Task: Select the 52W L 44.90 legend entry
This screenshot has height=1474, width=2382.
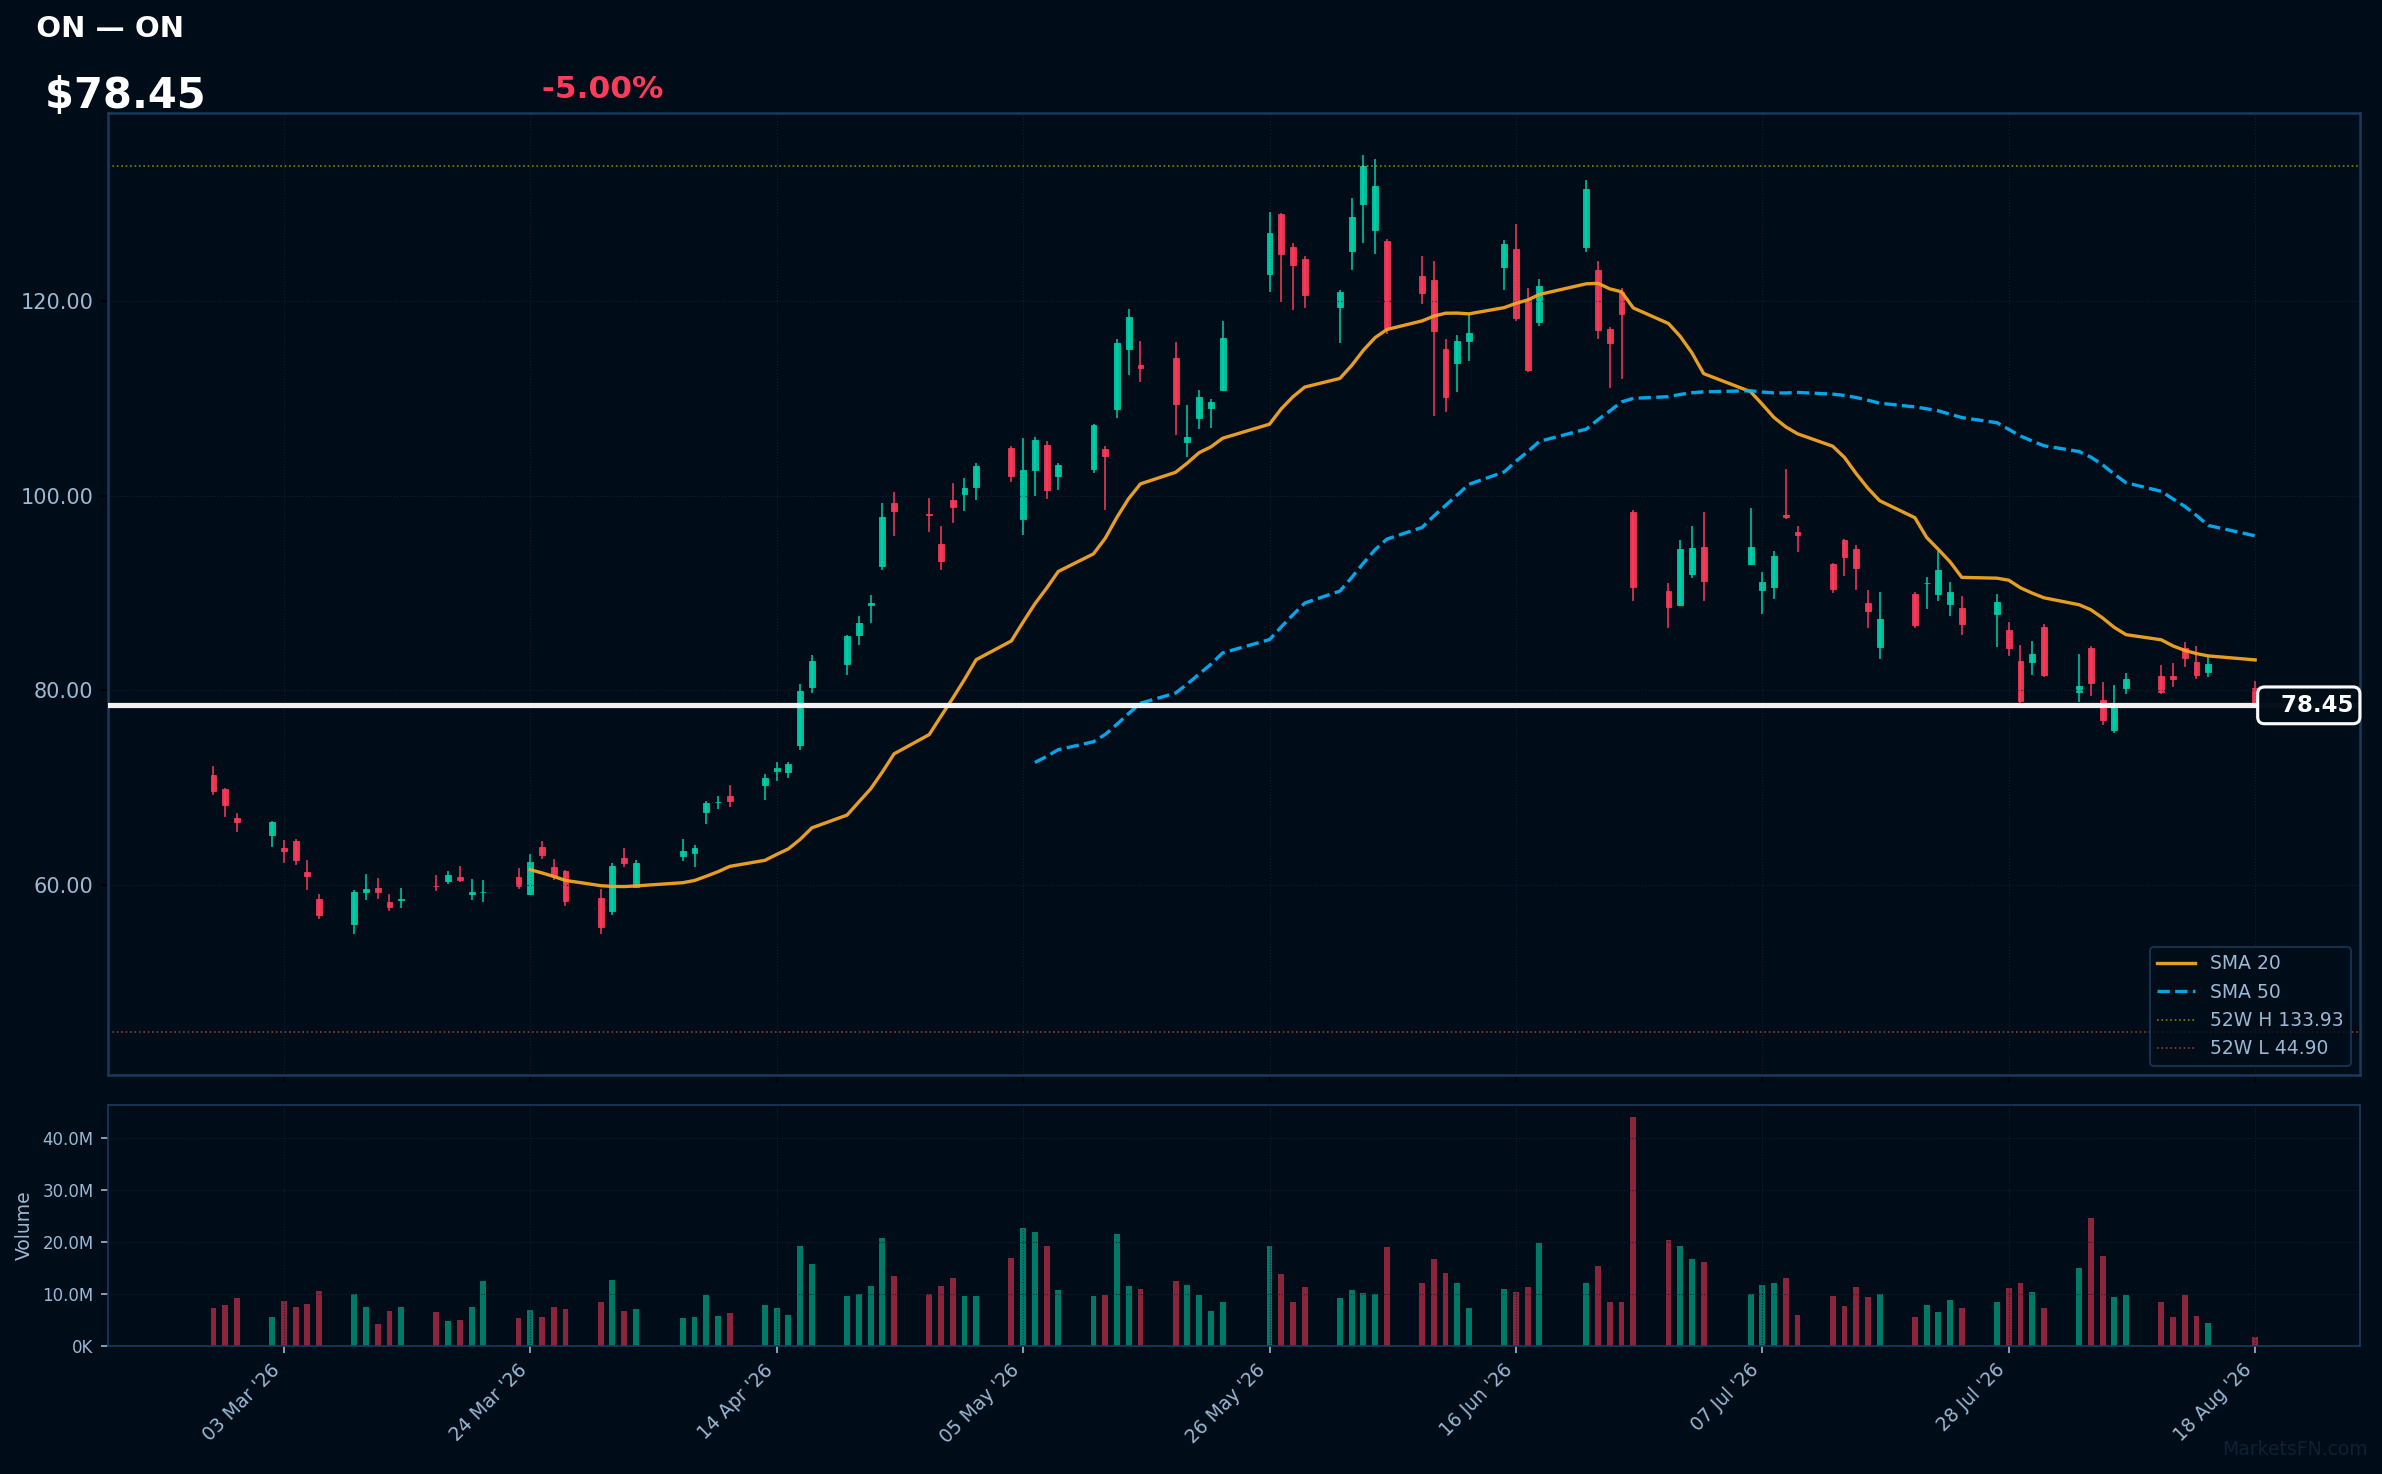Action: click(x=2243, y=1047)
